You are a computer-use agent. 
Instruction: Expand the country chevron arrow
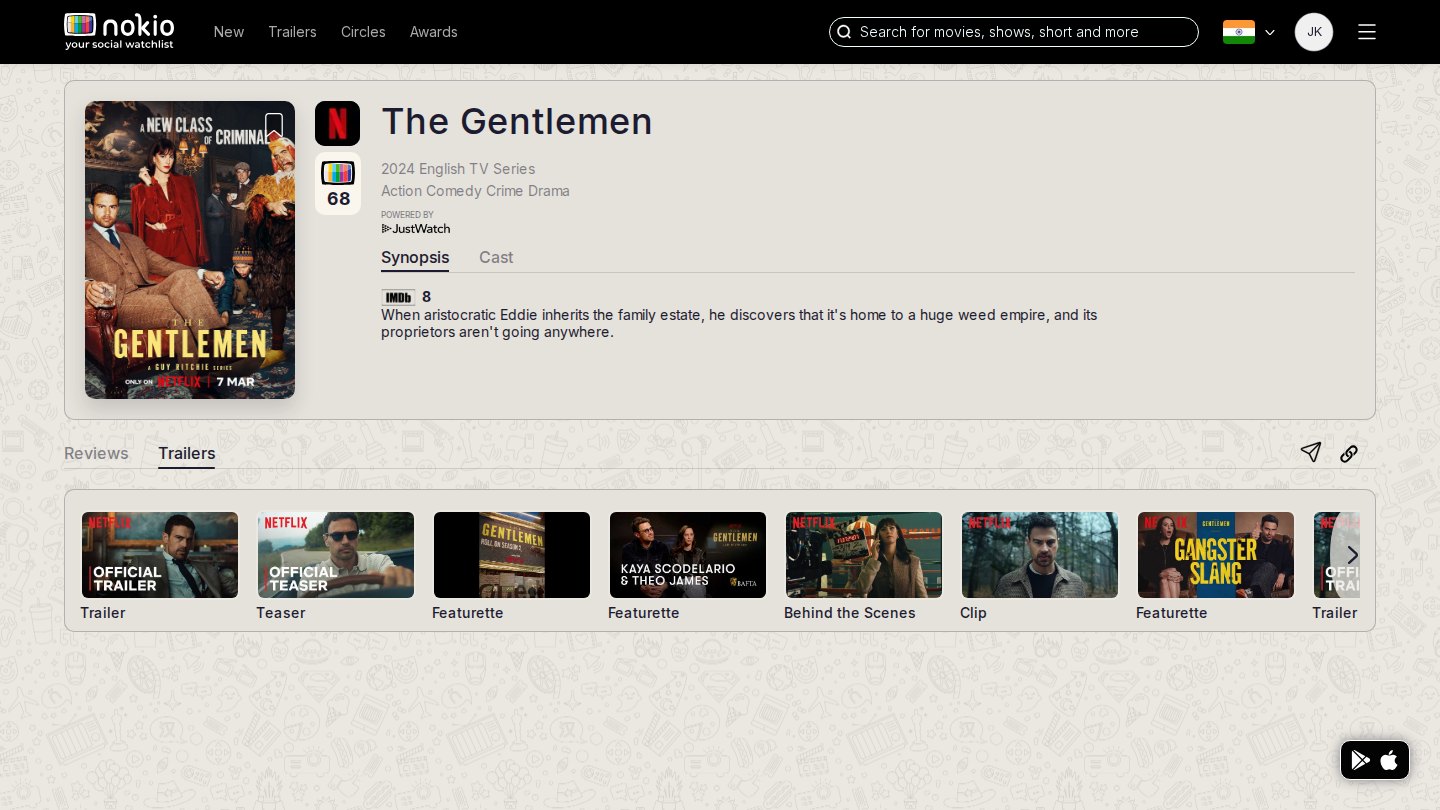(1270, 32)
